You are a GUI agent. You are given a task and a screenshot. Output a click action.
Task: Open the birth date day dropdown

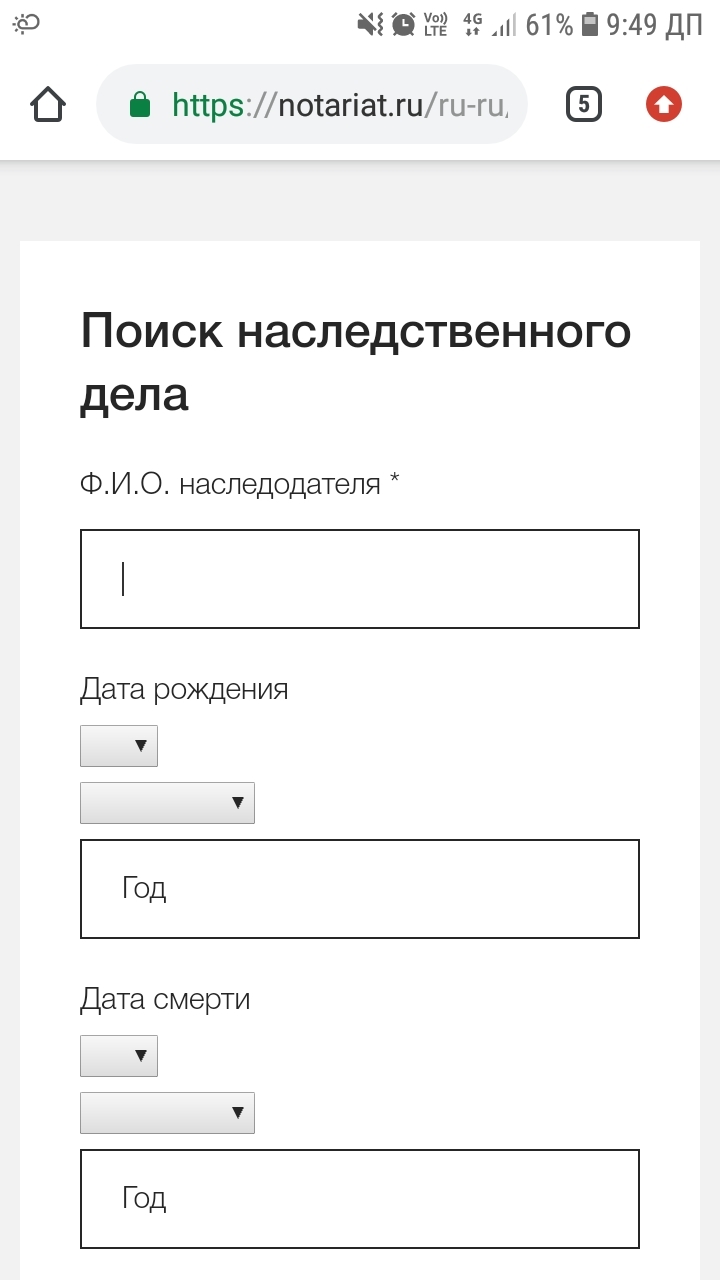click(x=119, y=746)
